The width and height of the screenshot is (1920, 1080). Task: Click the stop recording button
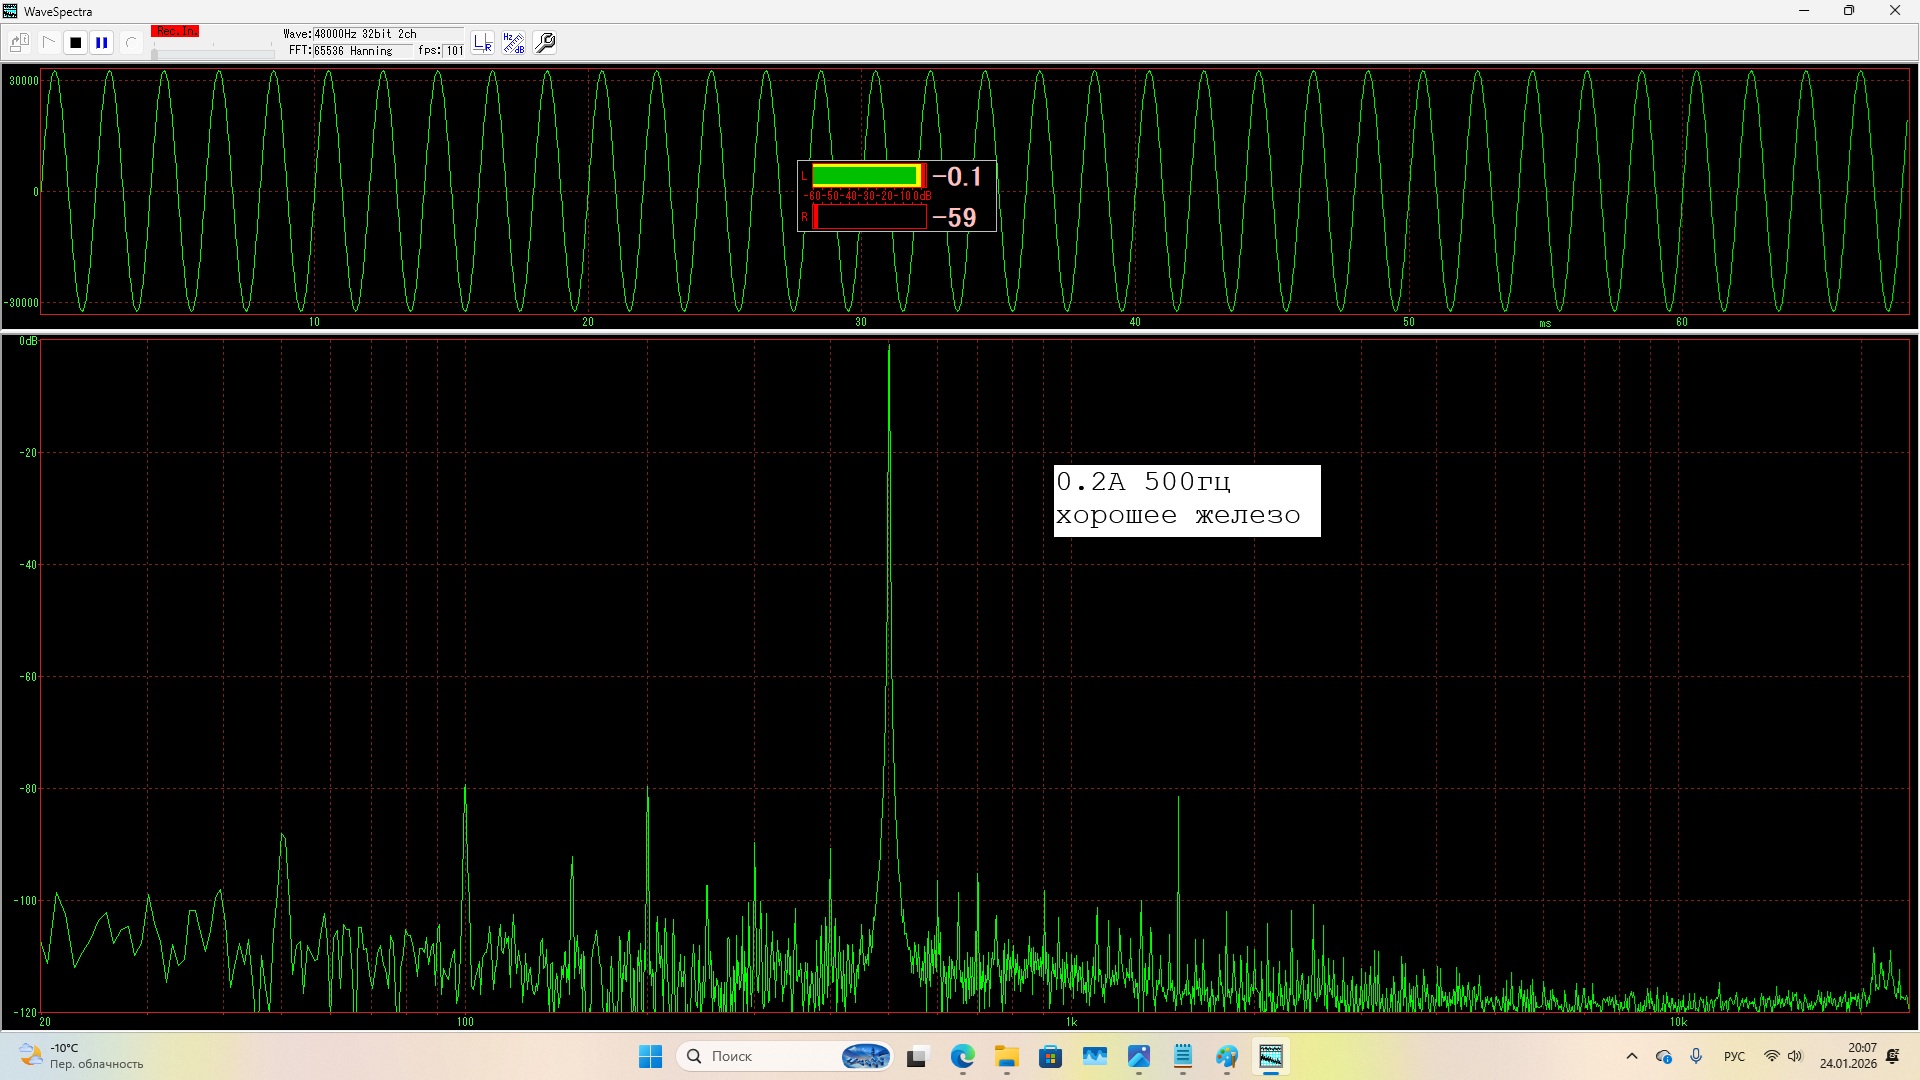pyautogui.click(x=75, y=43)
